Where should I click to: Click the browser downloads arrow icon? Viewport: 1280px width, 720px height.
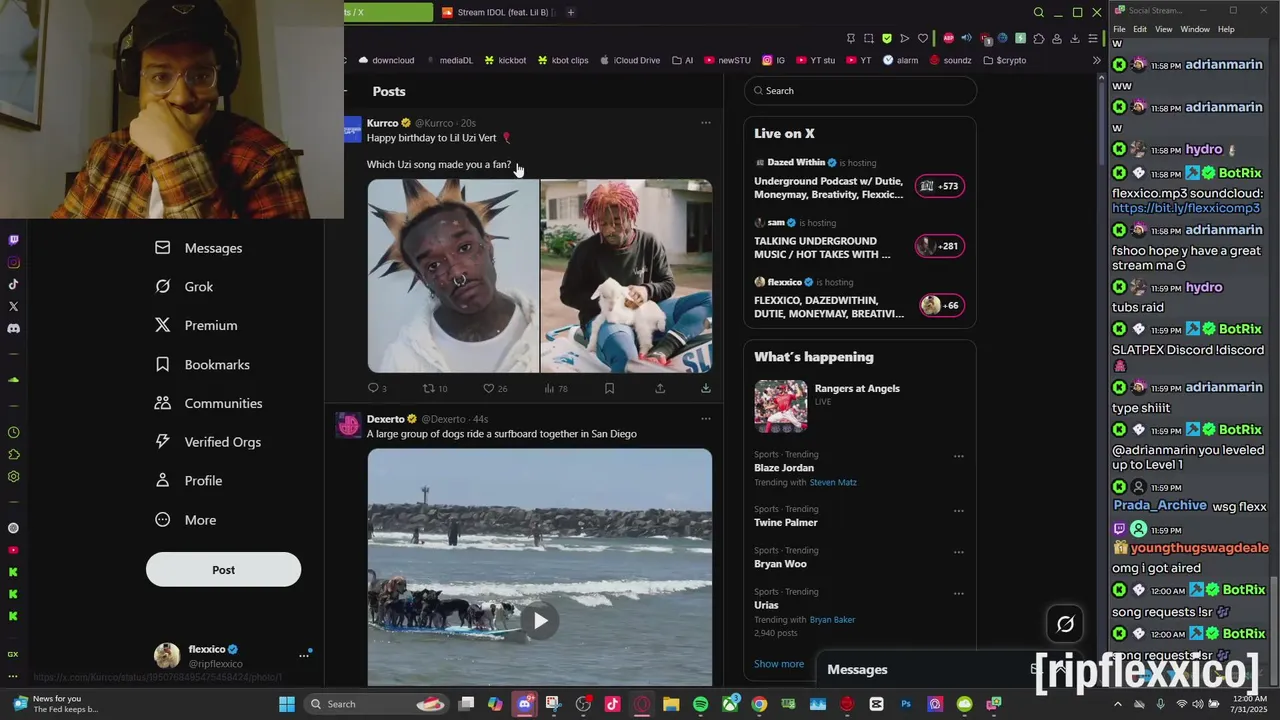tap(1075, 38)
